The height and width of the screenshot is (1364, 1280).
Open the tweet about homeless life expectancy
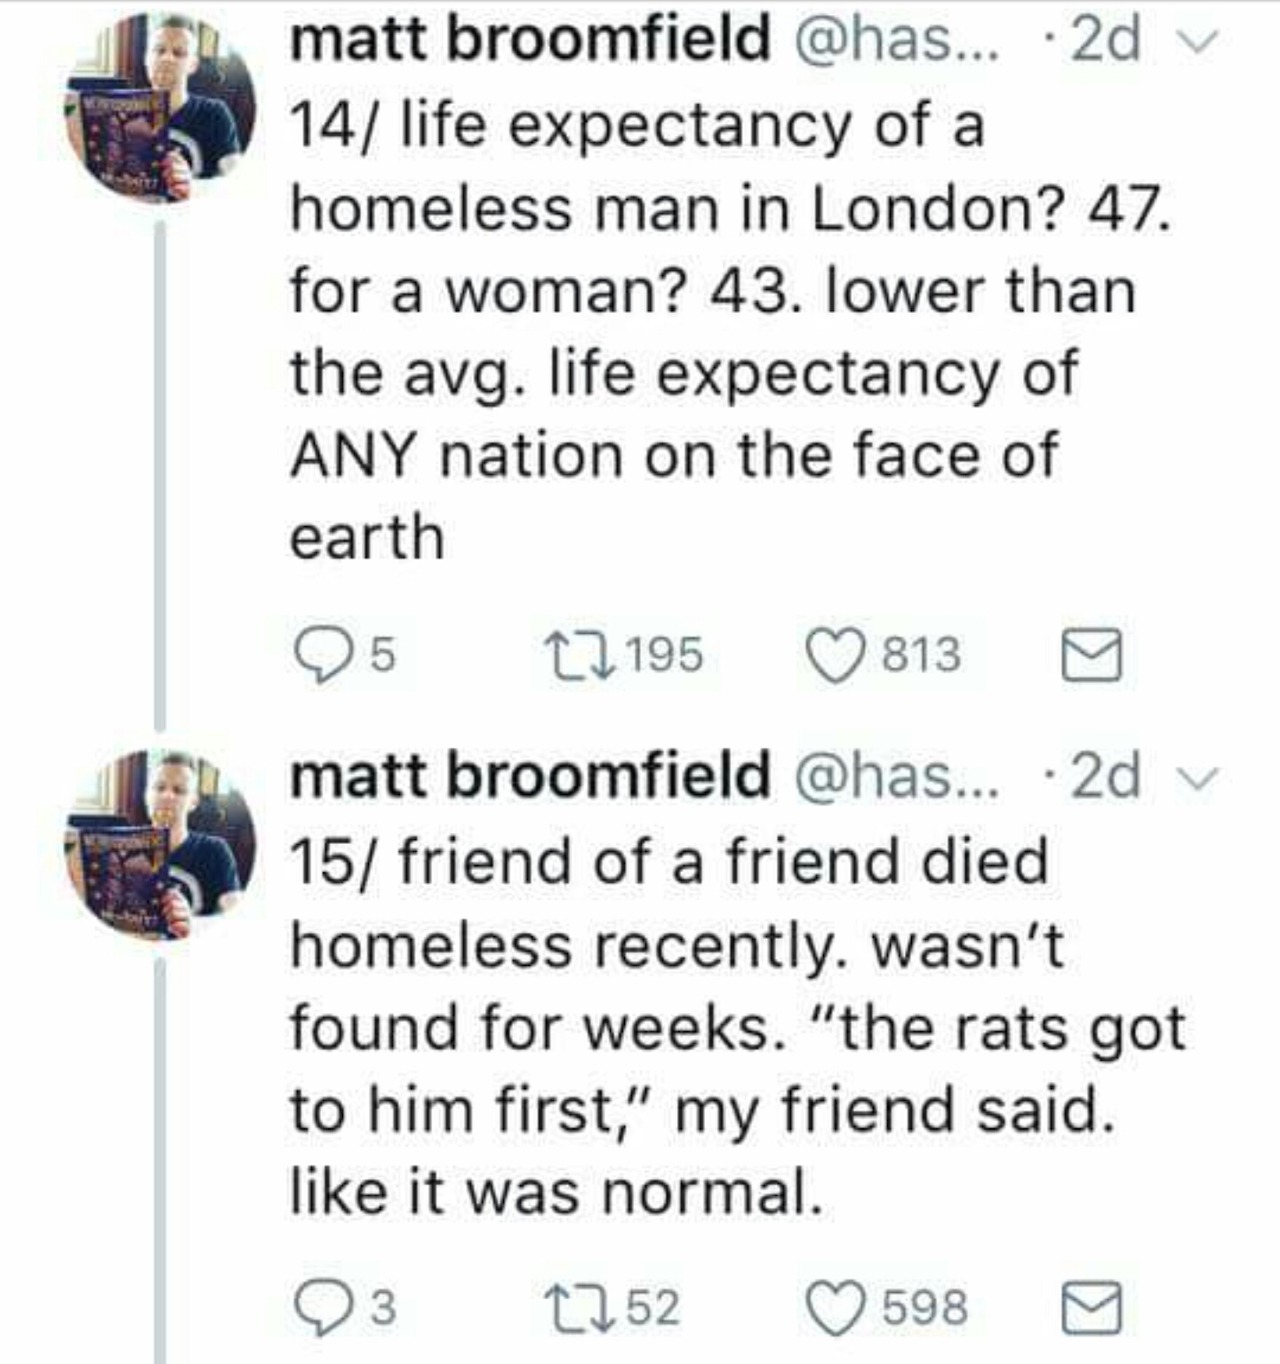click(700, 330)
